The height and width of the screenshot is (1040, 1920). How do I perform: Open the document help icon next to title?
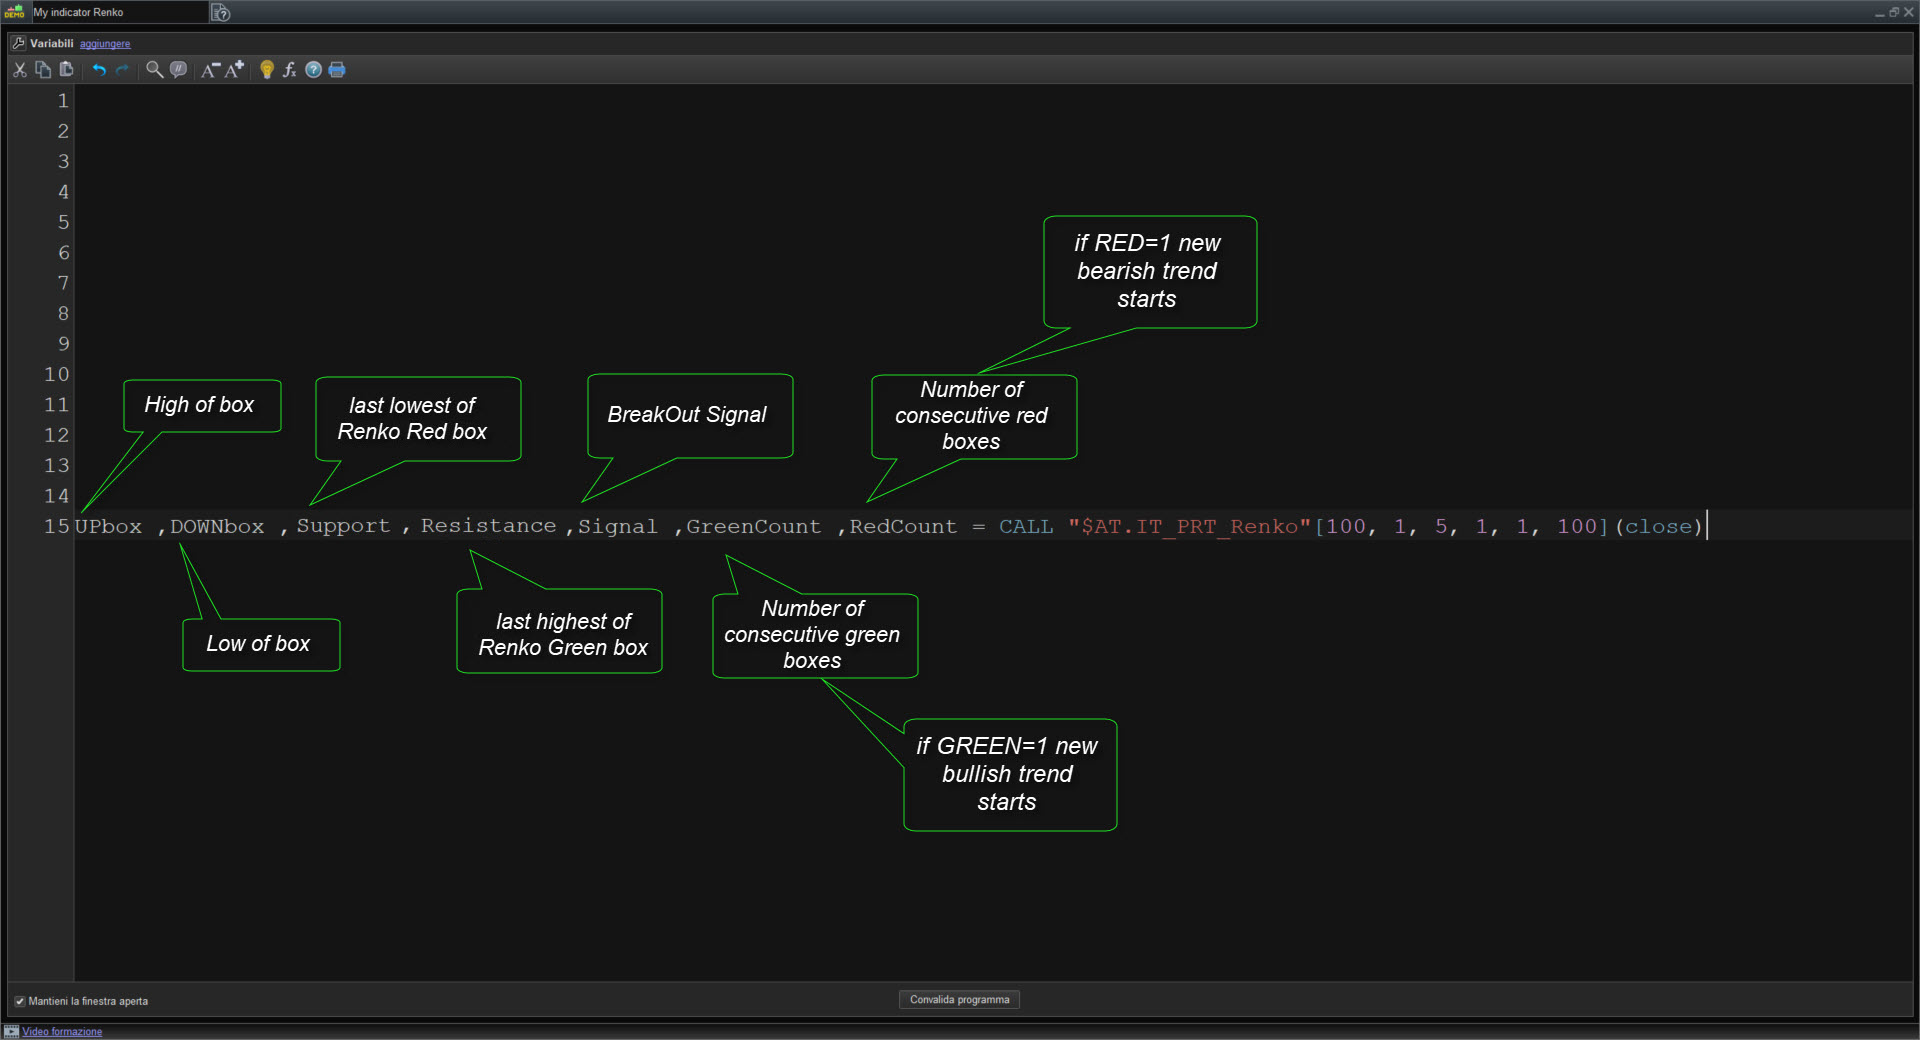pyautogui.click(x=221, y=13)
